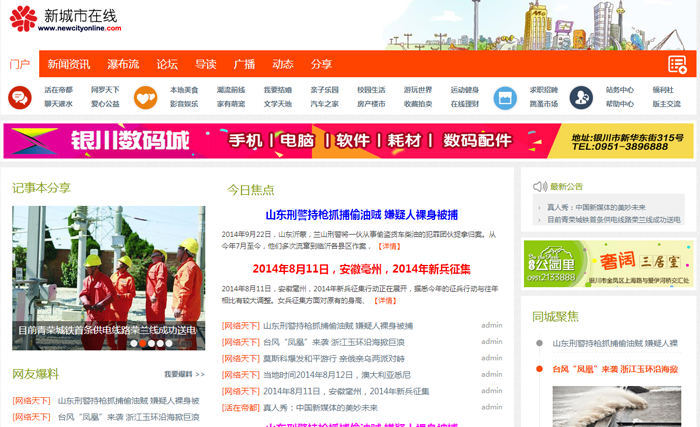Click the red chat bubble category icon
Screen dimensions: 700x427
20,97
